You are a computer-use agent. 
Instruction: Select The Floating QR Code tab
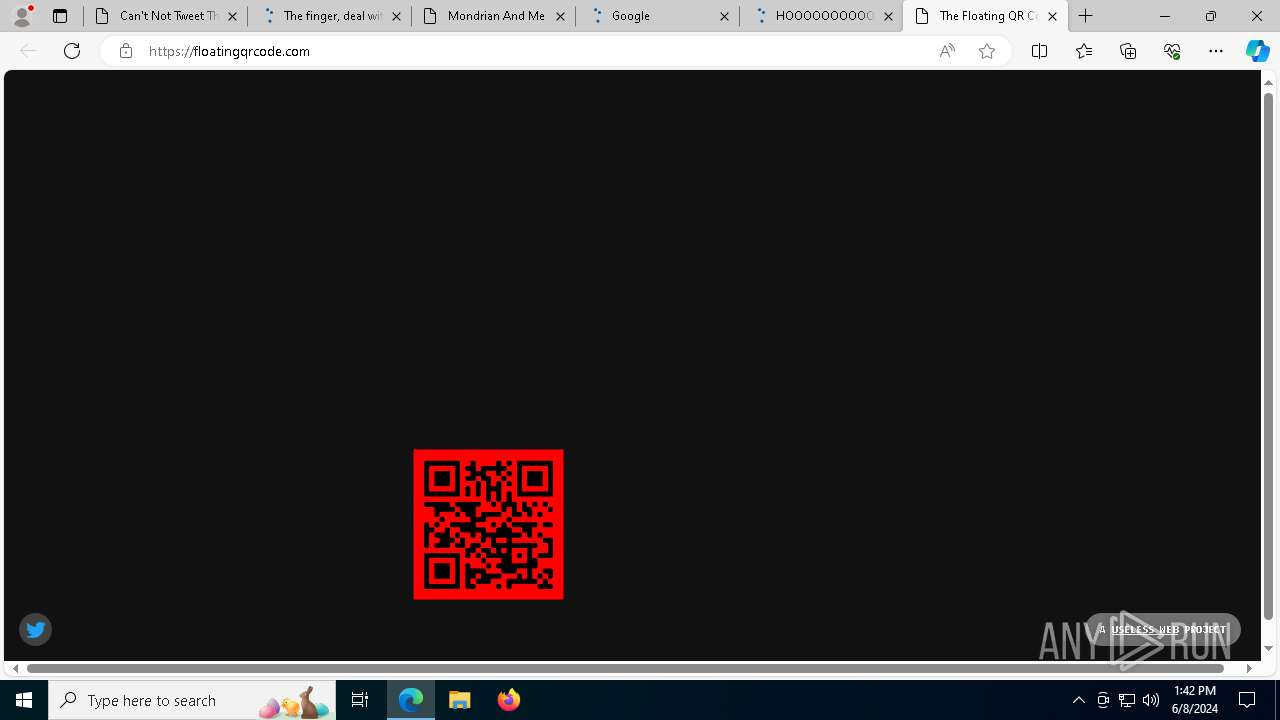click(985, 16)
